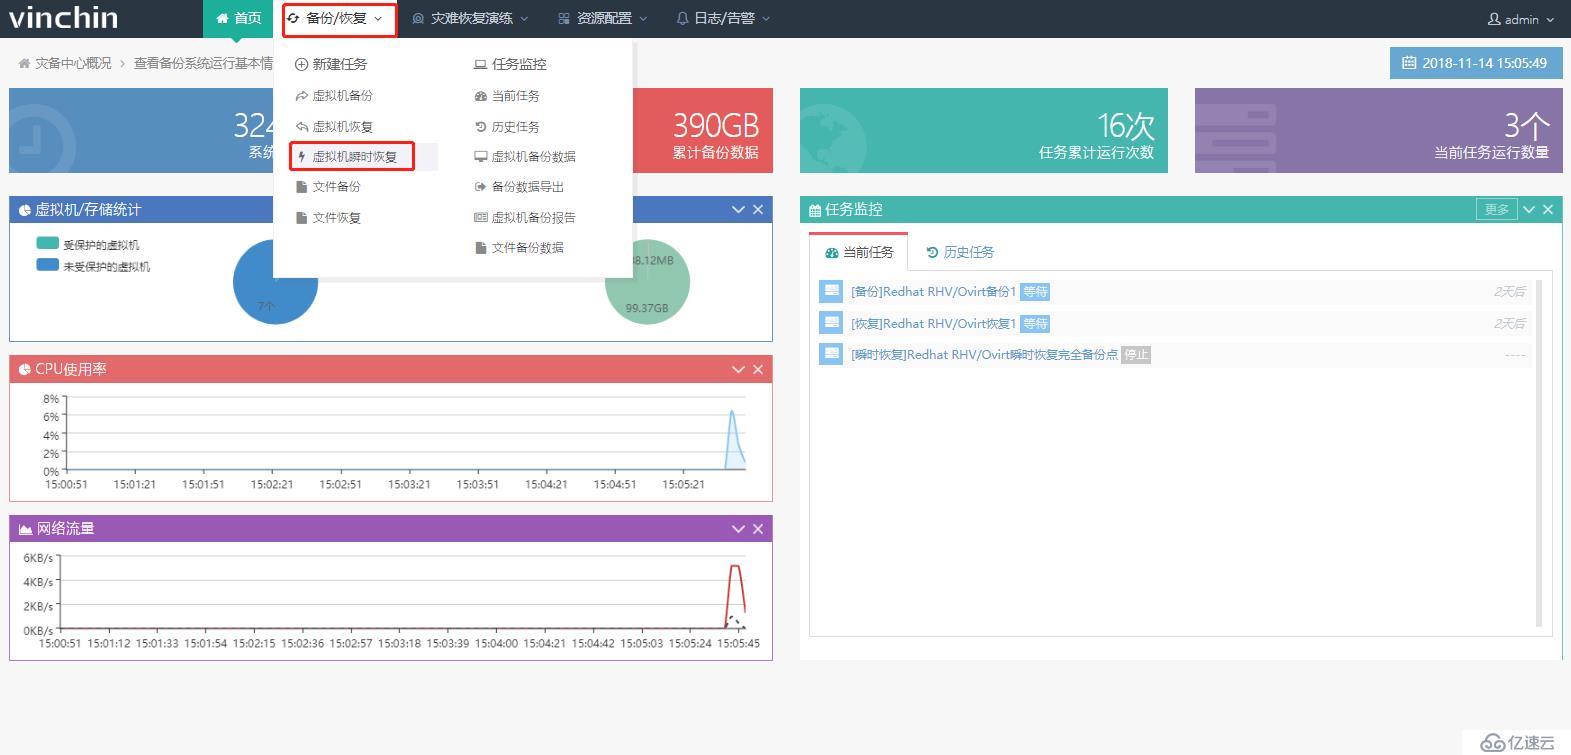The width and height of the screenshot is (1571, 755).
Task: Select 文件备份数据 menu entry
Action: coord(519,248)
